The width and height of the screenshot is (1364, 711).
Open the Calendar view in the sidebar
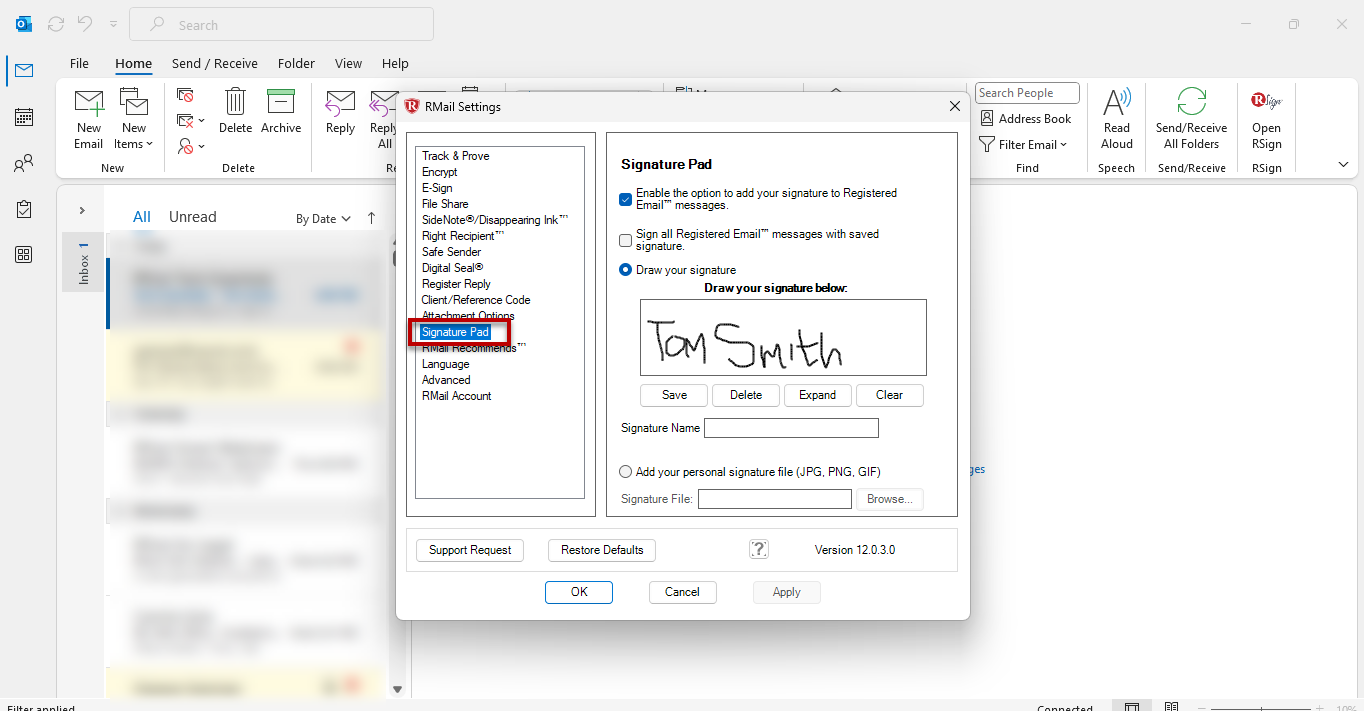(23, 117)
